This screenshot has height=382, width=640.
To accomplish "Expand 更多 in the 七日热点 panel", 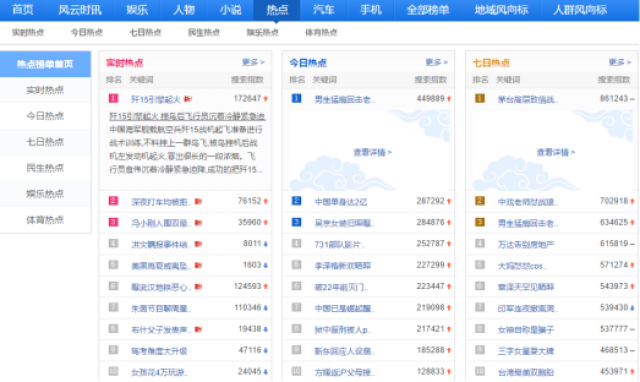I will pyautogui.click(x=620, y=62).
